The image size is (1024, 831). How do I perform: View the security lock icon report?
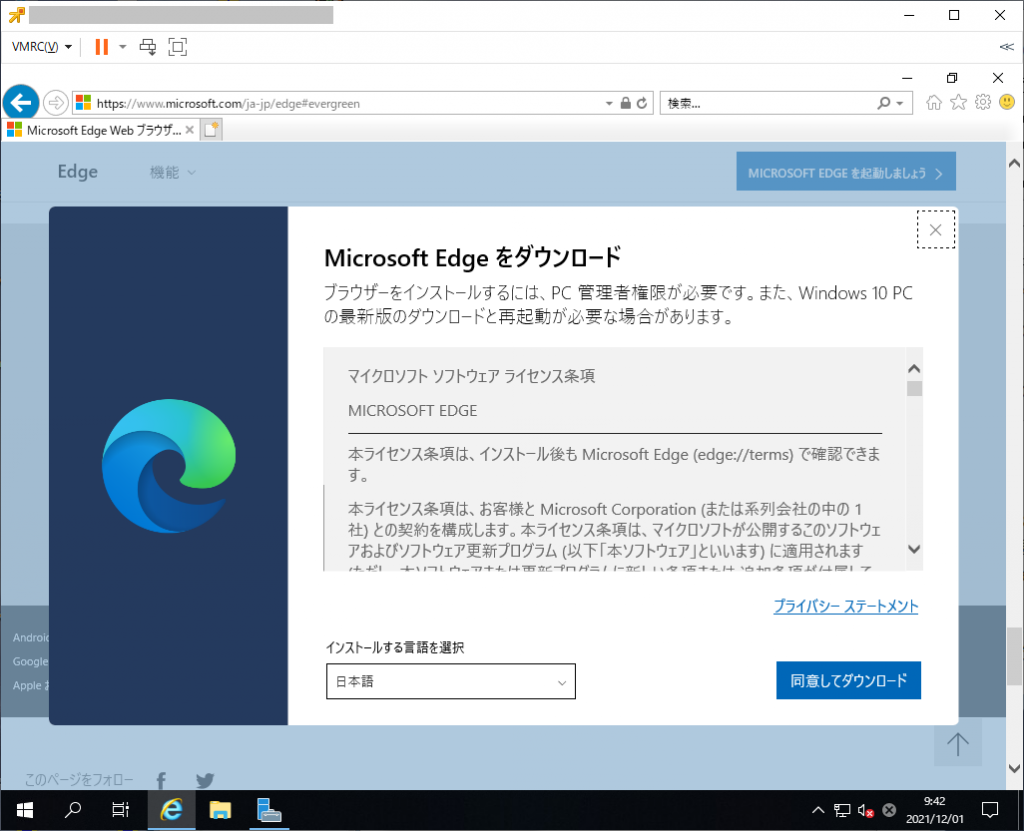pyautogui.click(x=625, y=103)
